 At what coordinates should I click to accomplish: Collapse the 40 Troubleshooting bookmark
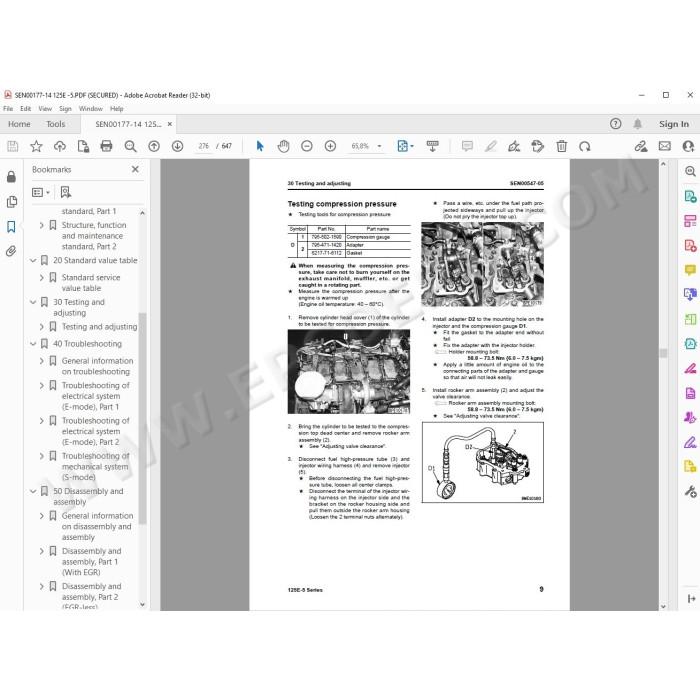coord(33,344)
